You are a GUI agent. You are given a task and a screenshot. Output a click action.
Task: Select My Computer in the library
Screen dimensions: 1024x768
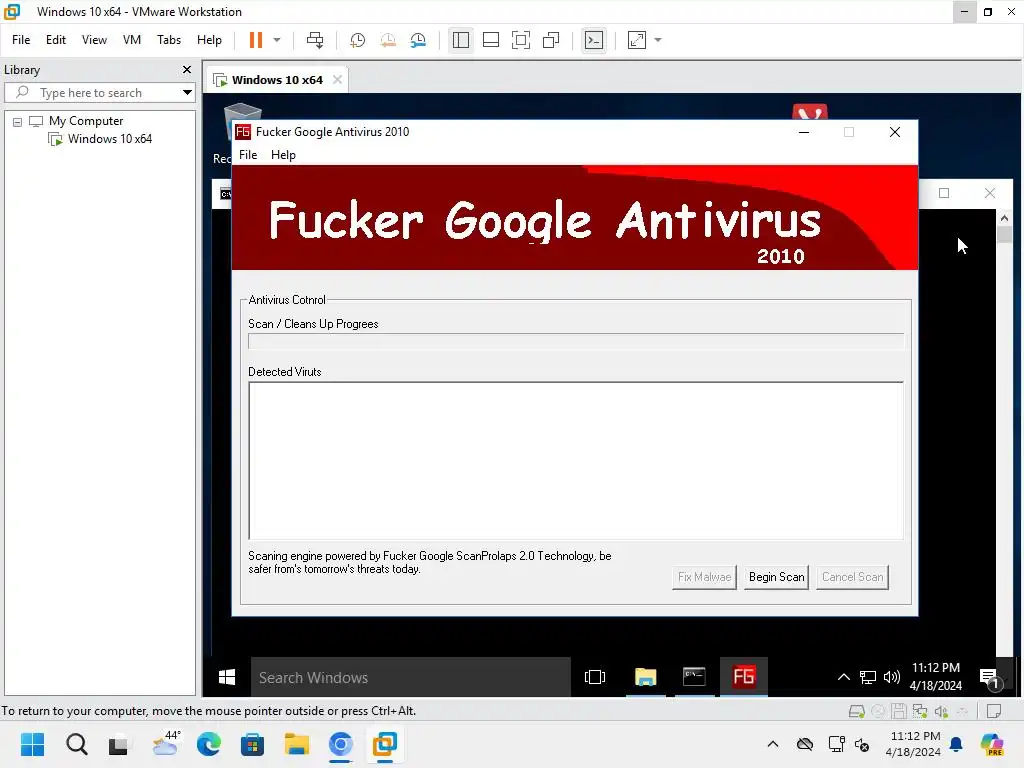[86, 121]
